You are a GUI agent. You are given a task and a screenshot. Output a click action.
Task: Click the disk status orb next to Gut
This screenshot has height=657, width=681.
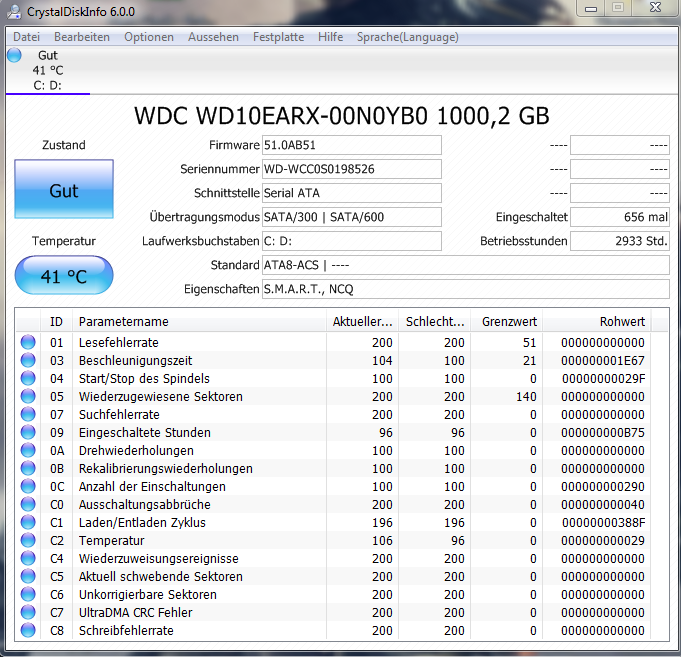(x=14, y=55)
